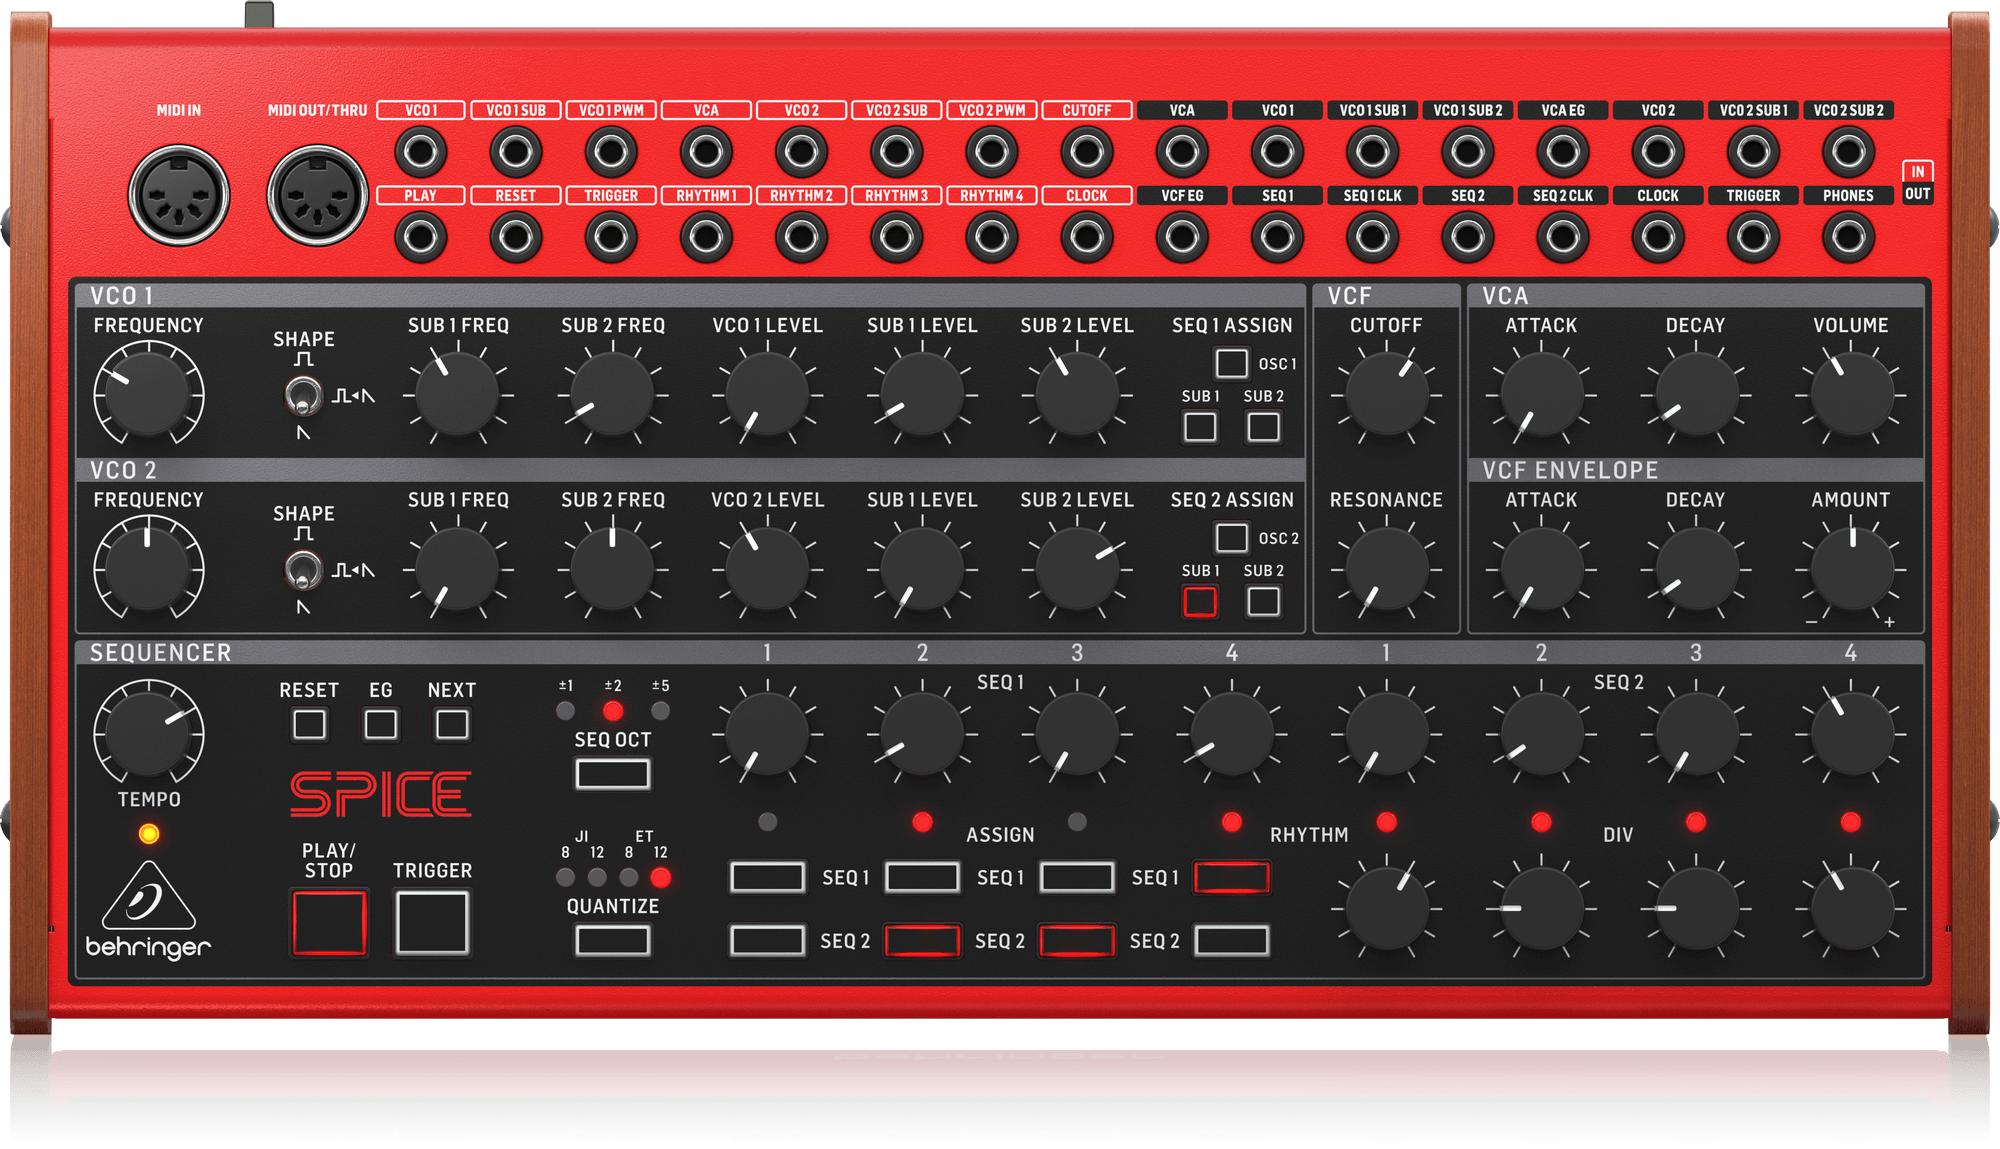Click the VCF EG output jack
Screen dimensions: 2000x1149
point(1182,238)
